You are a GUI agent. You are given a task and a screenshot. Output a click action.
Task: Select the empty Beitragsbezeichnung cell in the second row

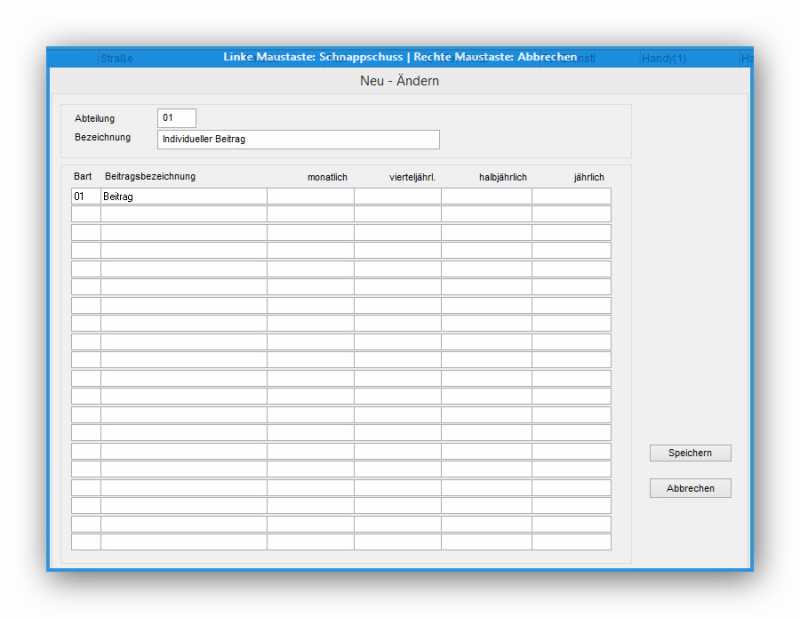click(x=183, y=214)
